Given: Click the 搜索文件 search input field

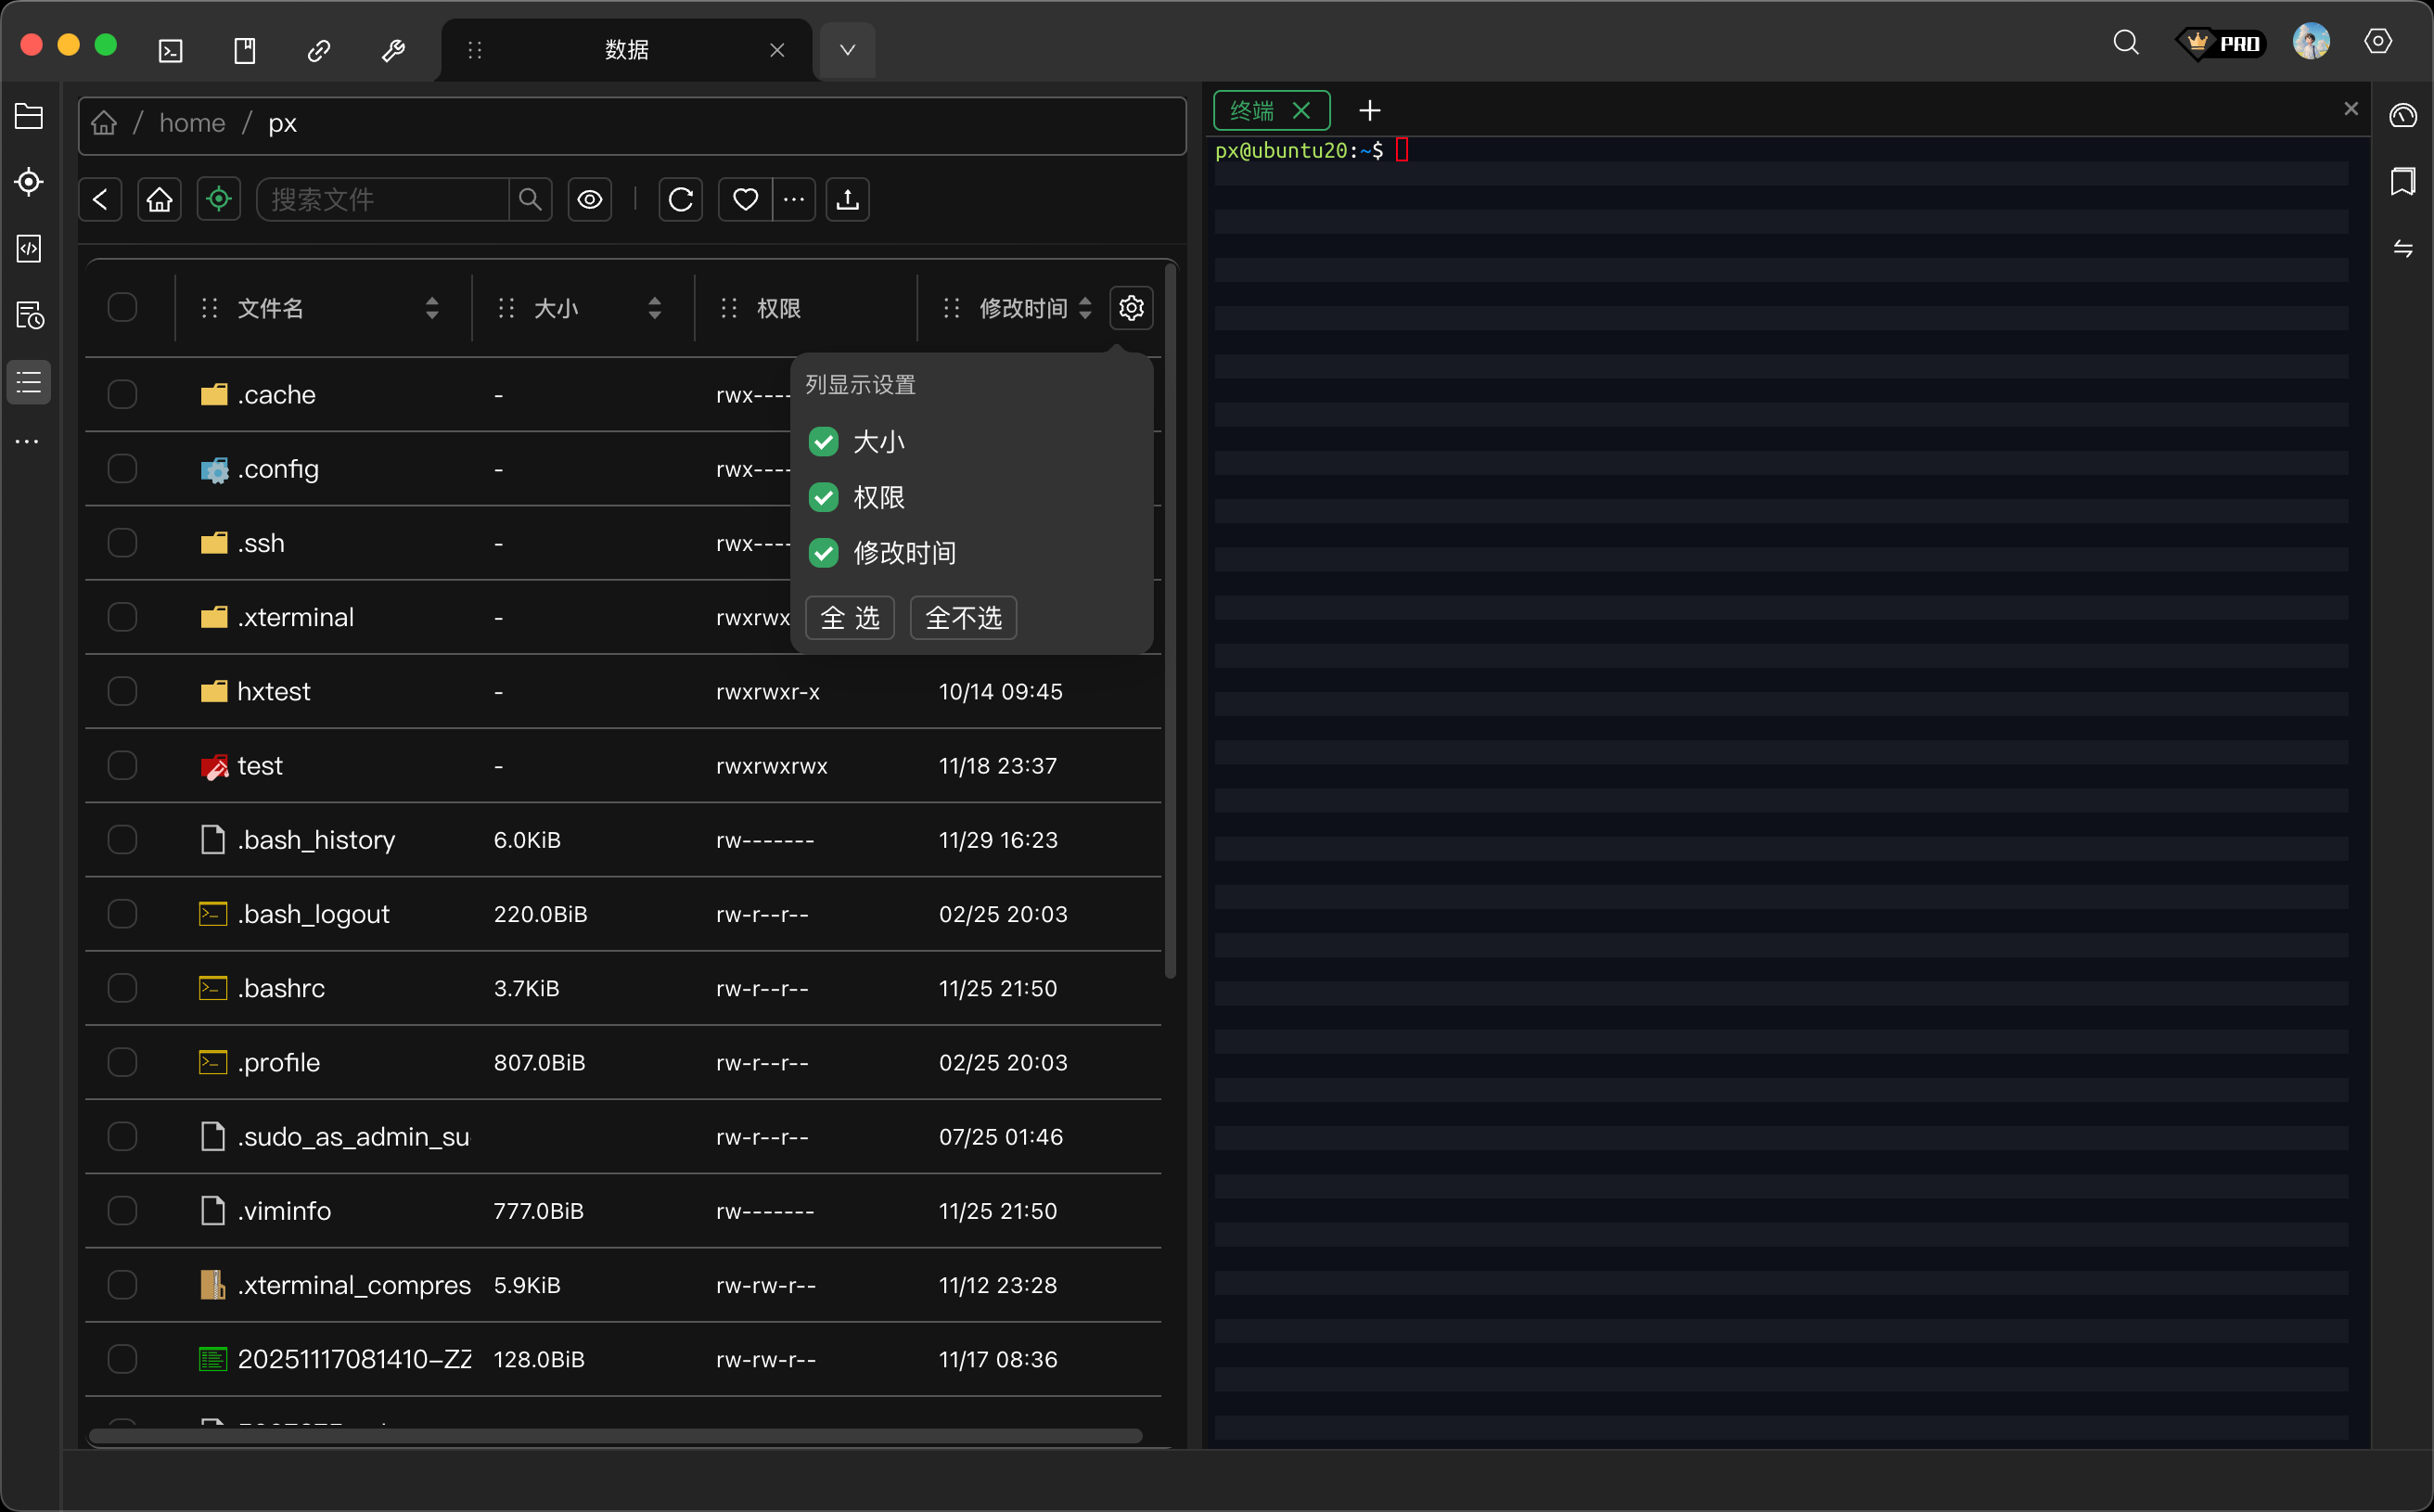Looking at the screenshot, I should pos(383,200).
